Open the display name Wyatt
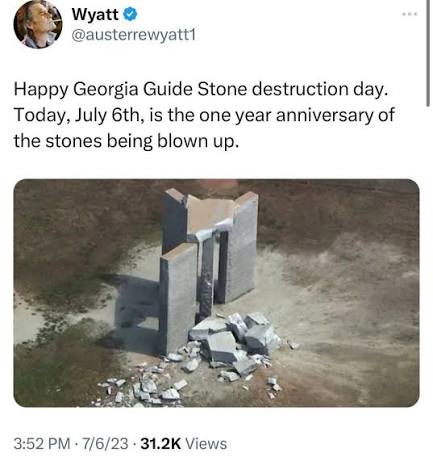433x461 pixels. coord(95,14)
